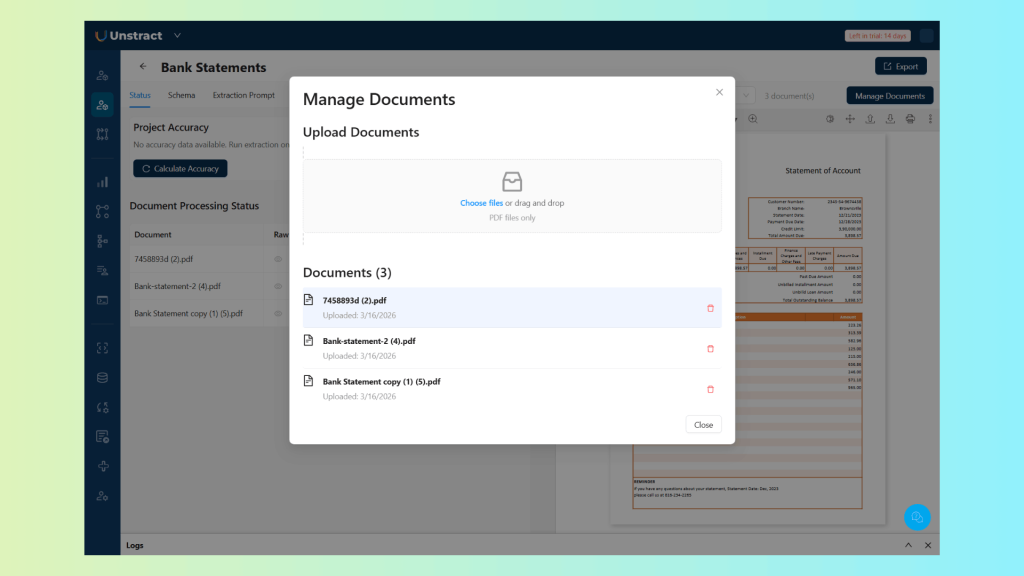Delete the 7458893d (2).pdf document
The image size is (1024, 576).
710,308
